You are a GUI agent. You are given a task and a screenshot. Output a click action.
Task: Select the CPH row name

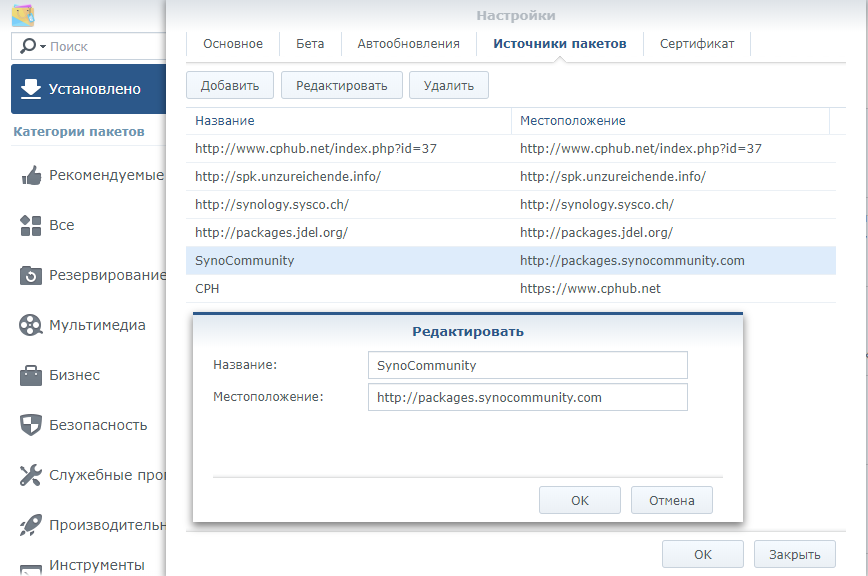[207, 288]
